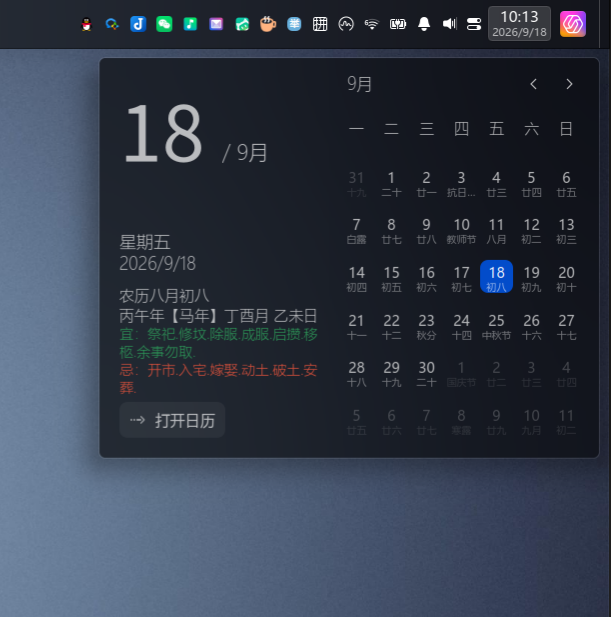Viewport: 611px width, 617px height.
Task: Click the large 18 date heading
Action: 162,133
